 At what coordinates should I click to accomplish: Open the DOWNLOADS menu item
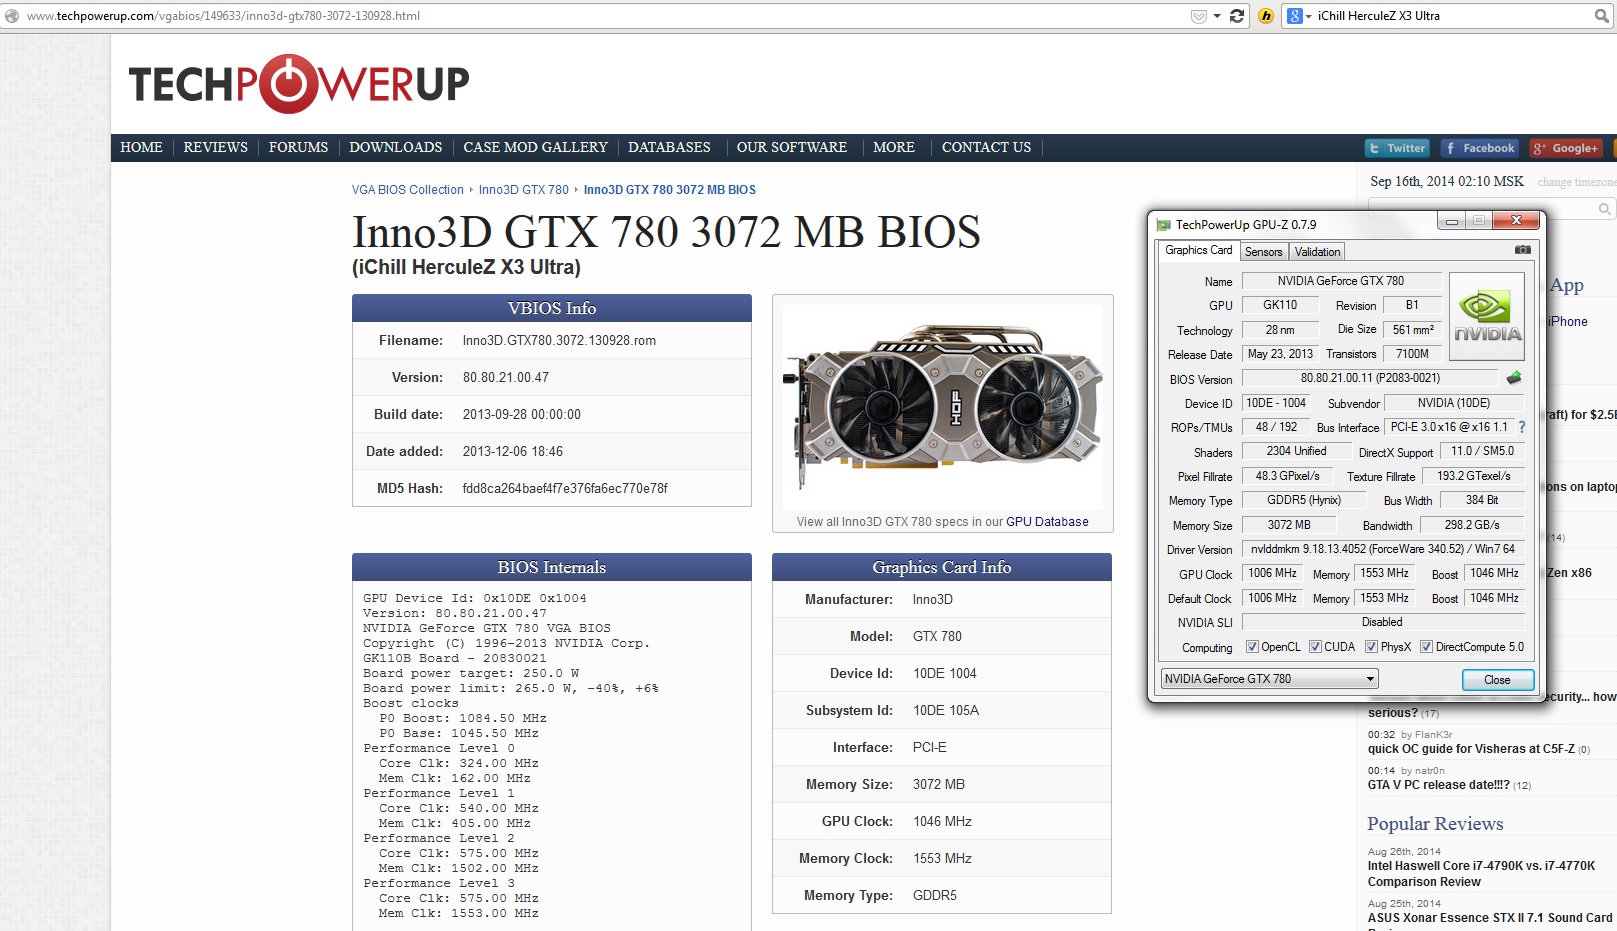tap(395, 147)
